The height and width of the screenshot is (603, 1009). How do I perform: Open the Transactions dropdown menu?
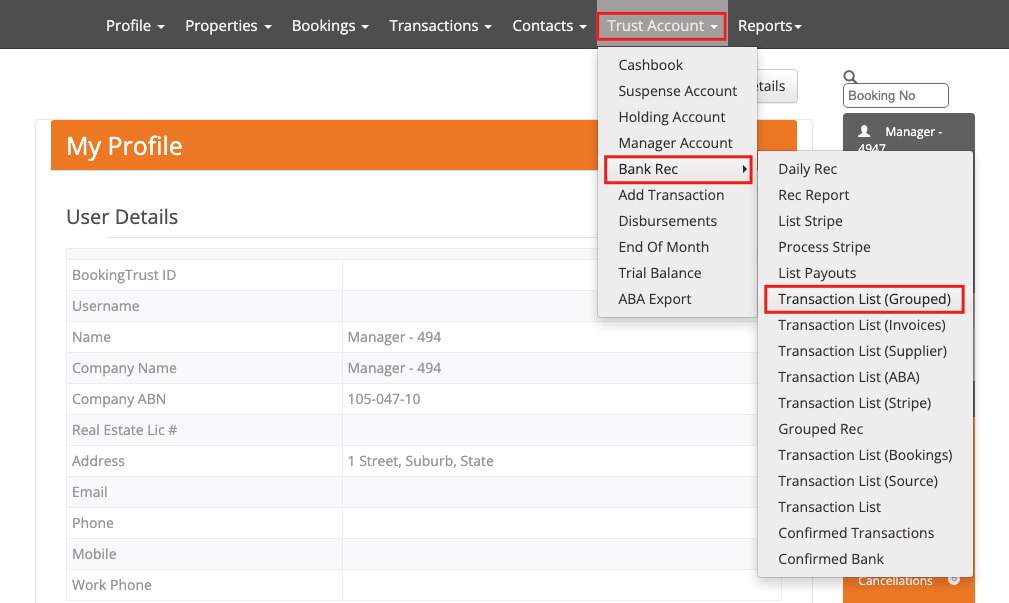[x=440, y=26]
